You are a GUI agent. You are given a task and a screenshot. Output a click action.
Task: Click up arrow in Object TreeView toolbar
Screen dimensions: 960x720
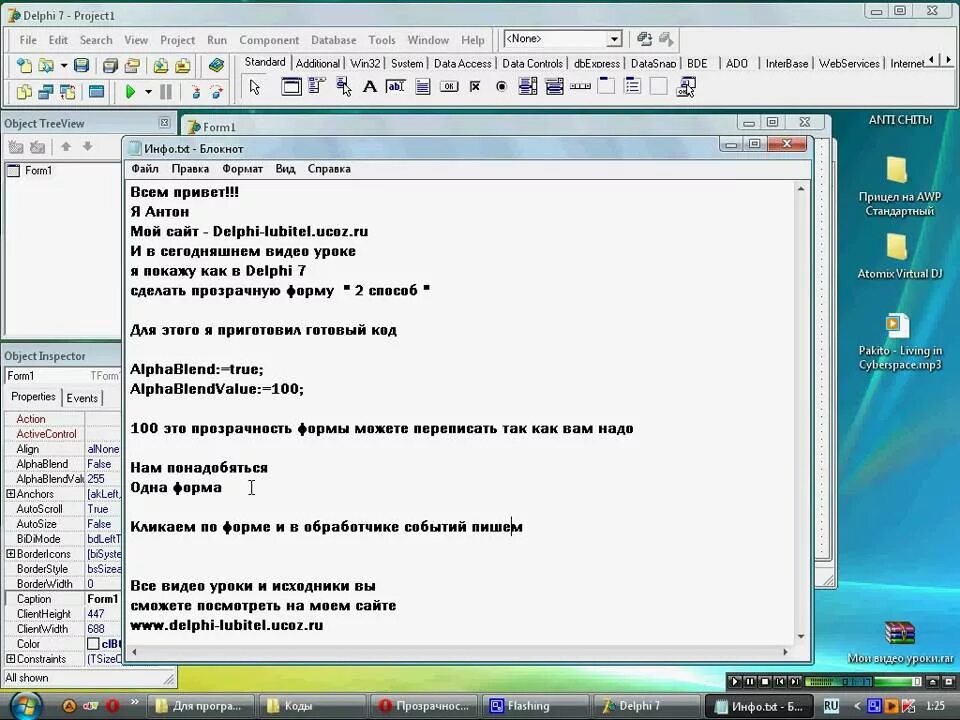[x=66, y=146]
